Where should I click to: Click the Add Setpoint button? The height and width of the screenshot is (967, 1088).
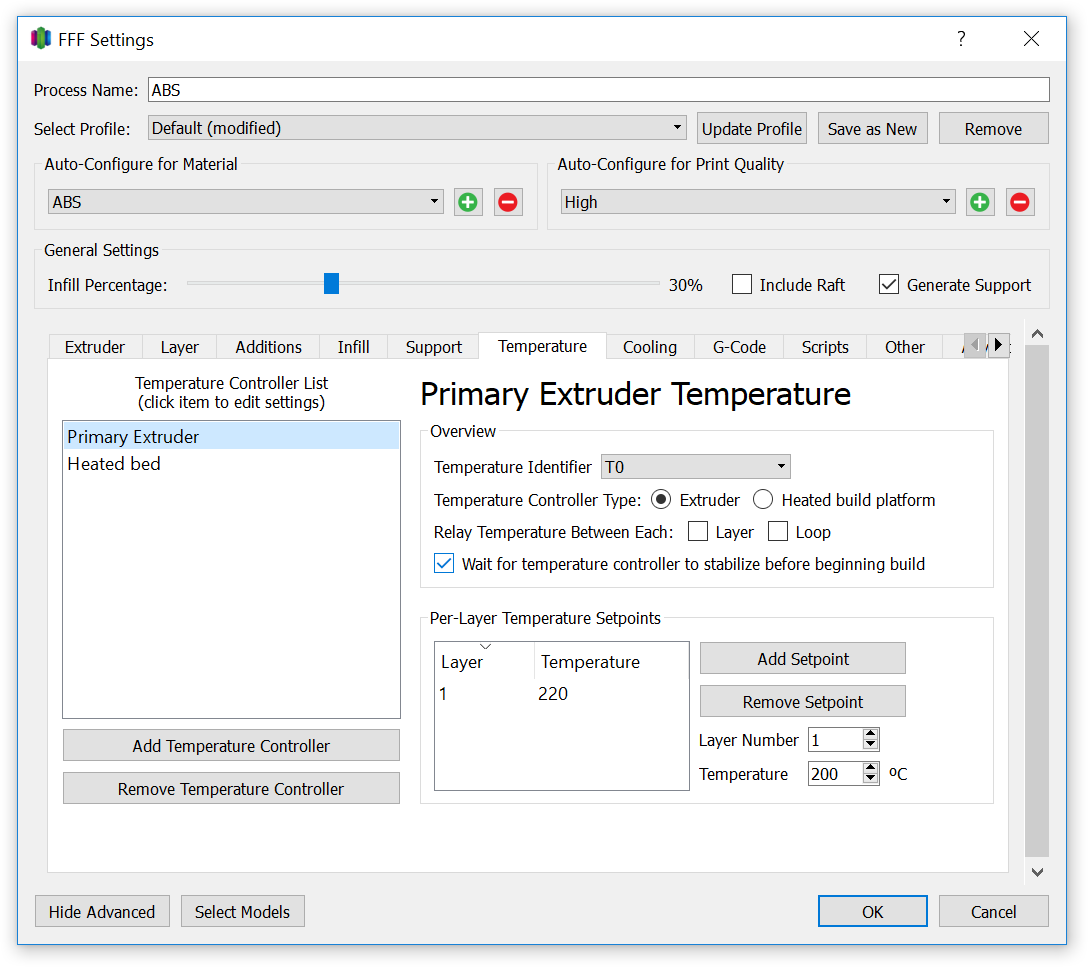[803, 658]
